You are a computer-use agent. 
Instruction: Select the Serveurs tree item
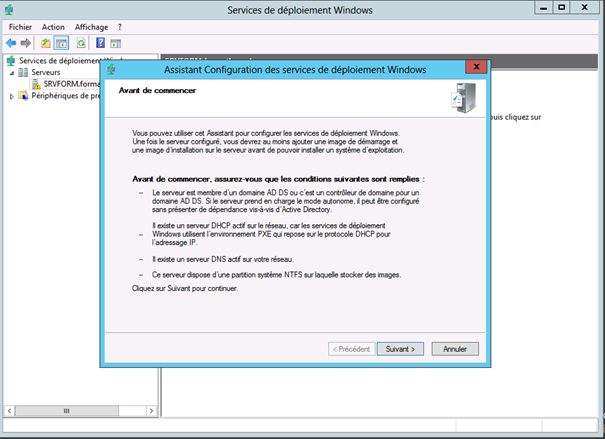coord(46,72)
